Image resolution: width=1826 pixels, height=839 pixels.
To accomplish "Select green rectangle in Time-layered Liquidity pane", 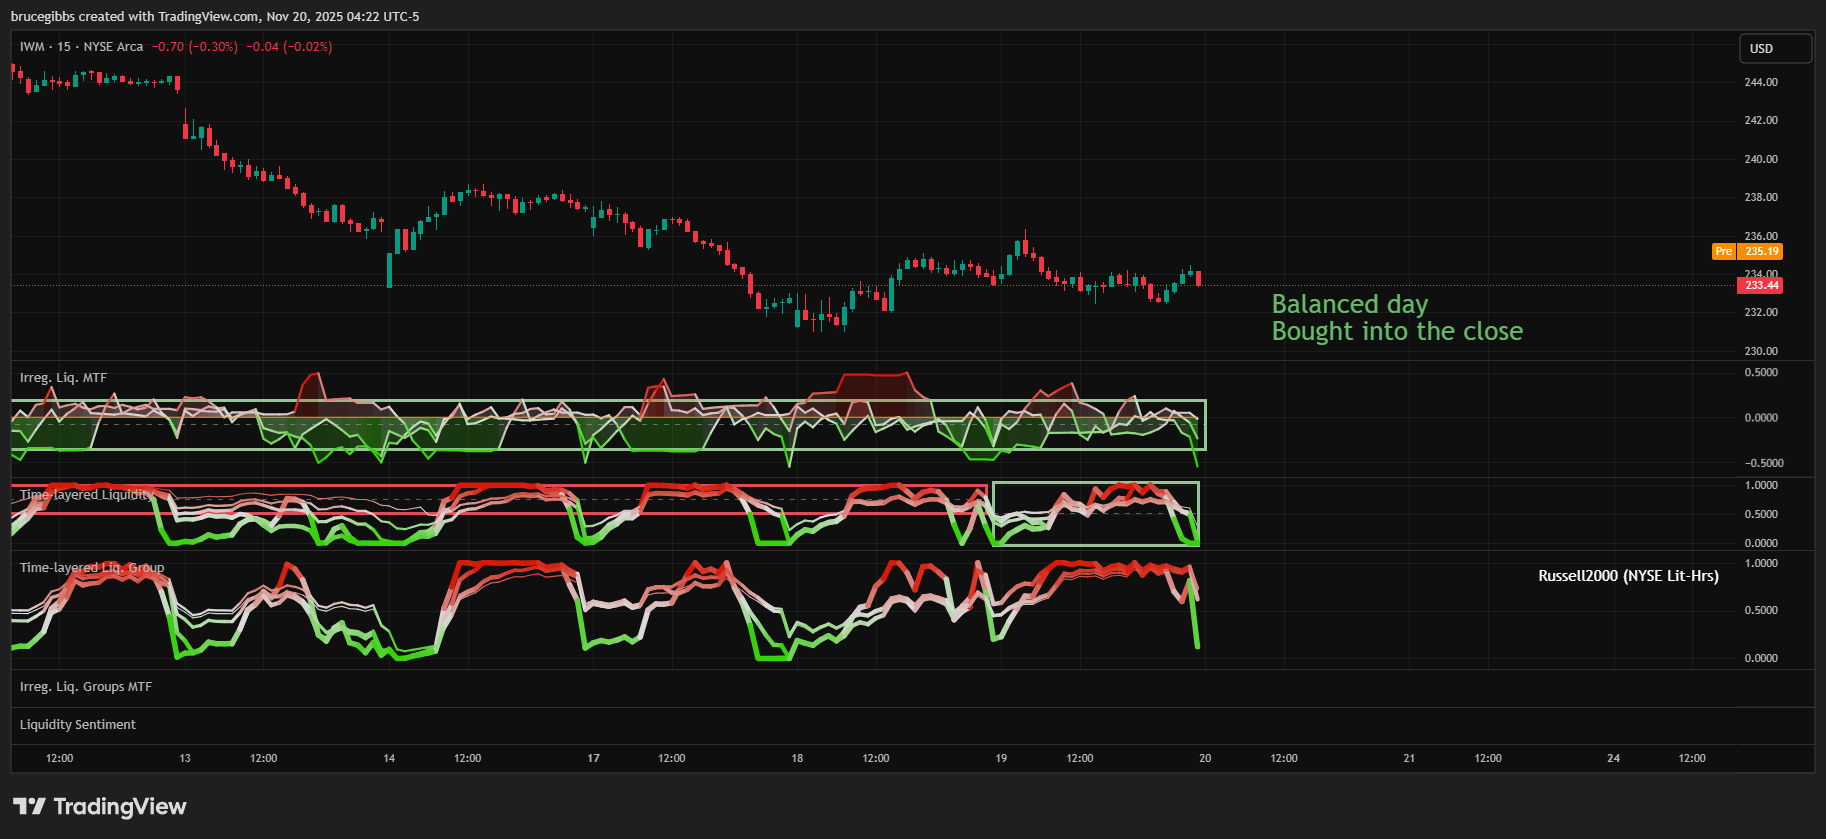I will [1095, 483].
